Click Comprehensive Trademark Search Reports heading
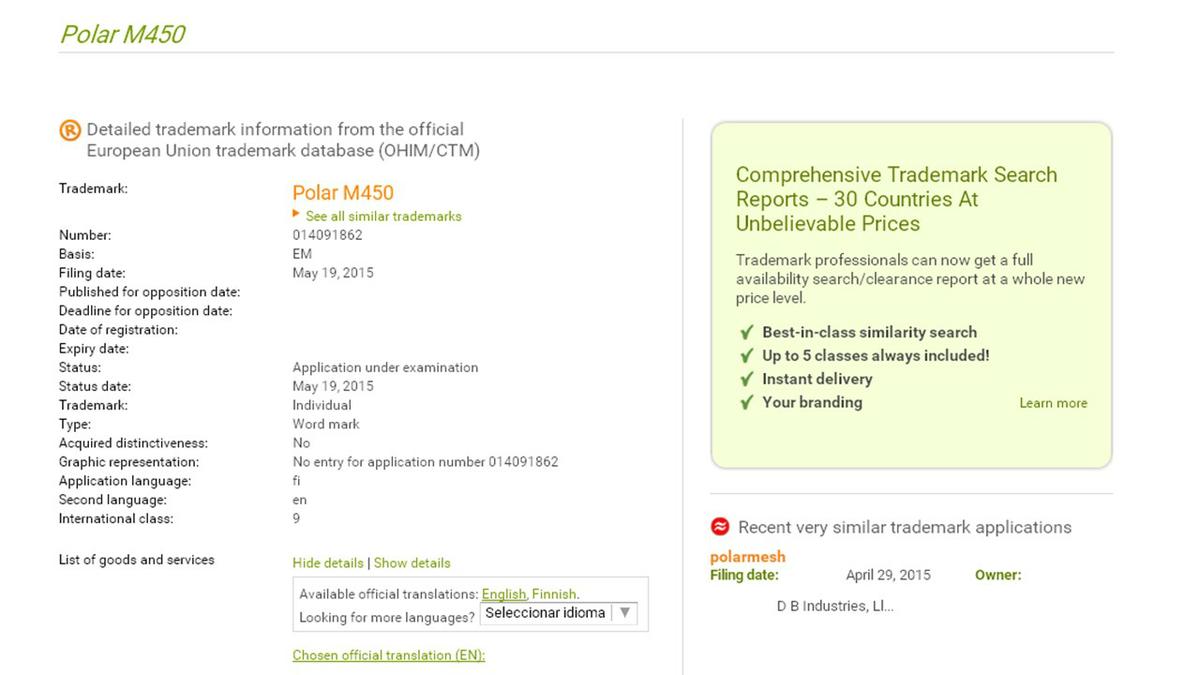1200x675 pixels. [896, 199]
